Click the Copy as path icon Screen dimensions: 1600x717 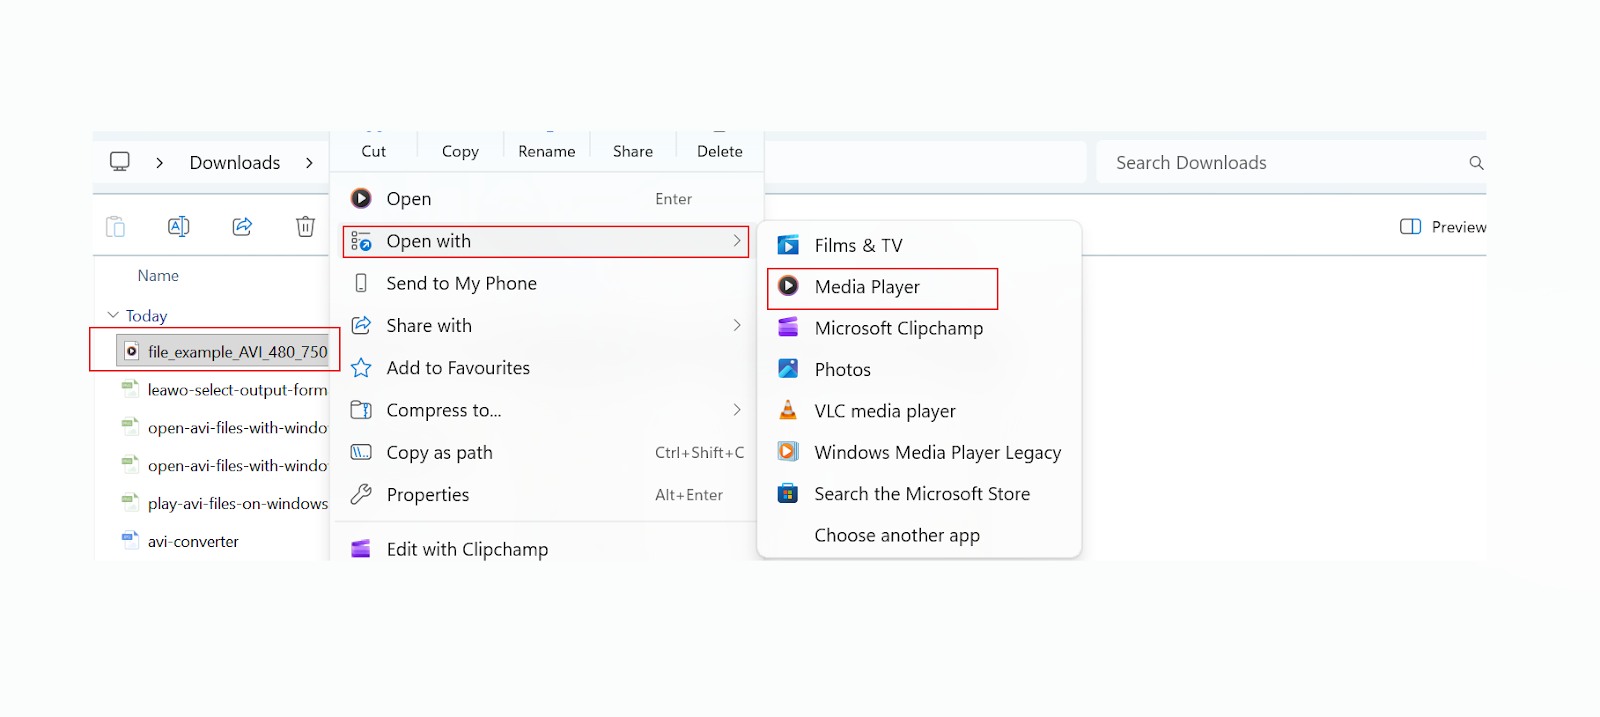[361, 452]
